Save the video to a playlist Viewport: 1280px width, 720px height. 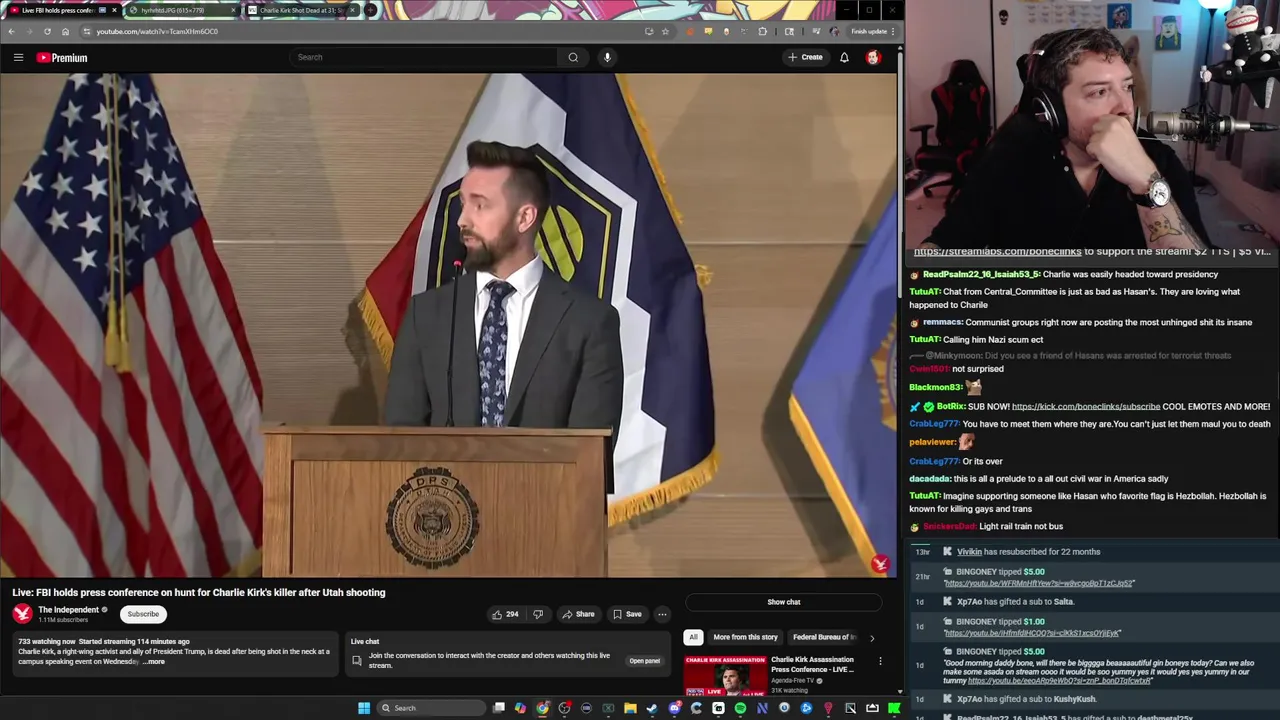coord(627,614)
